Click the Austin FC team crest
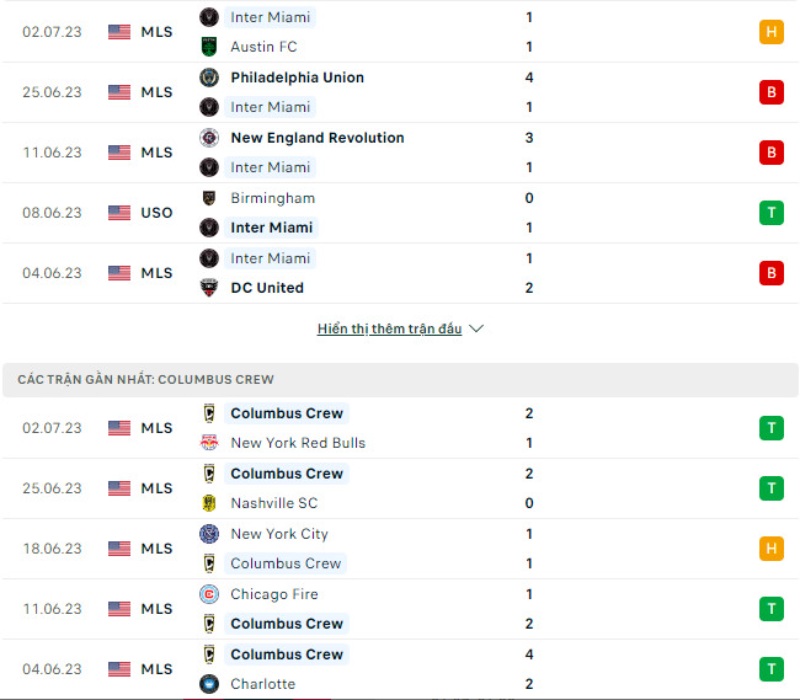 209,46
